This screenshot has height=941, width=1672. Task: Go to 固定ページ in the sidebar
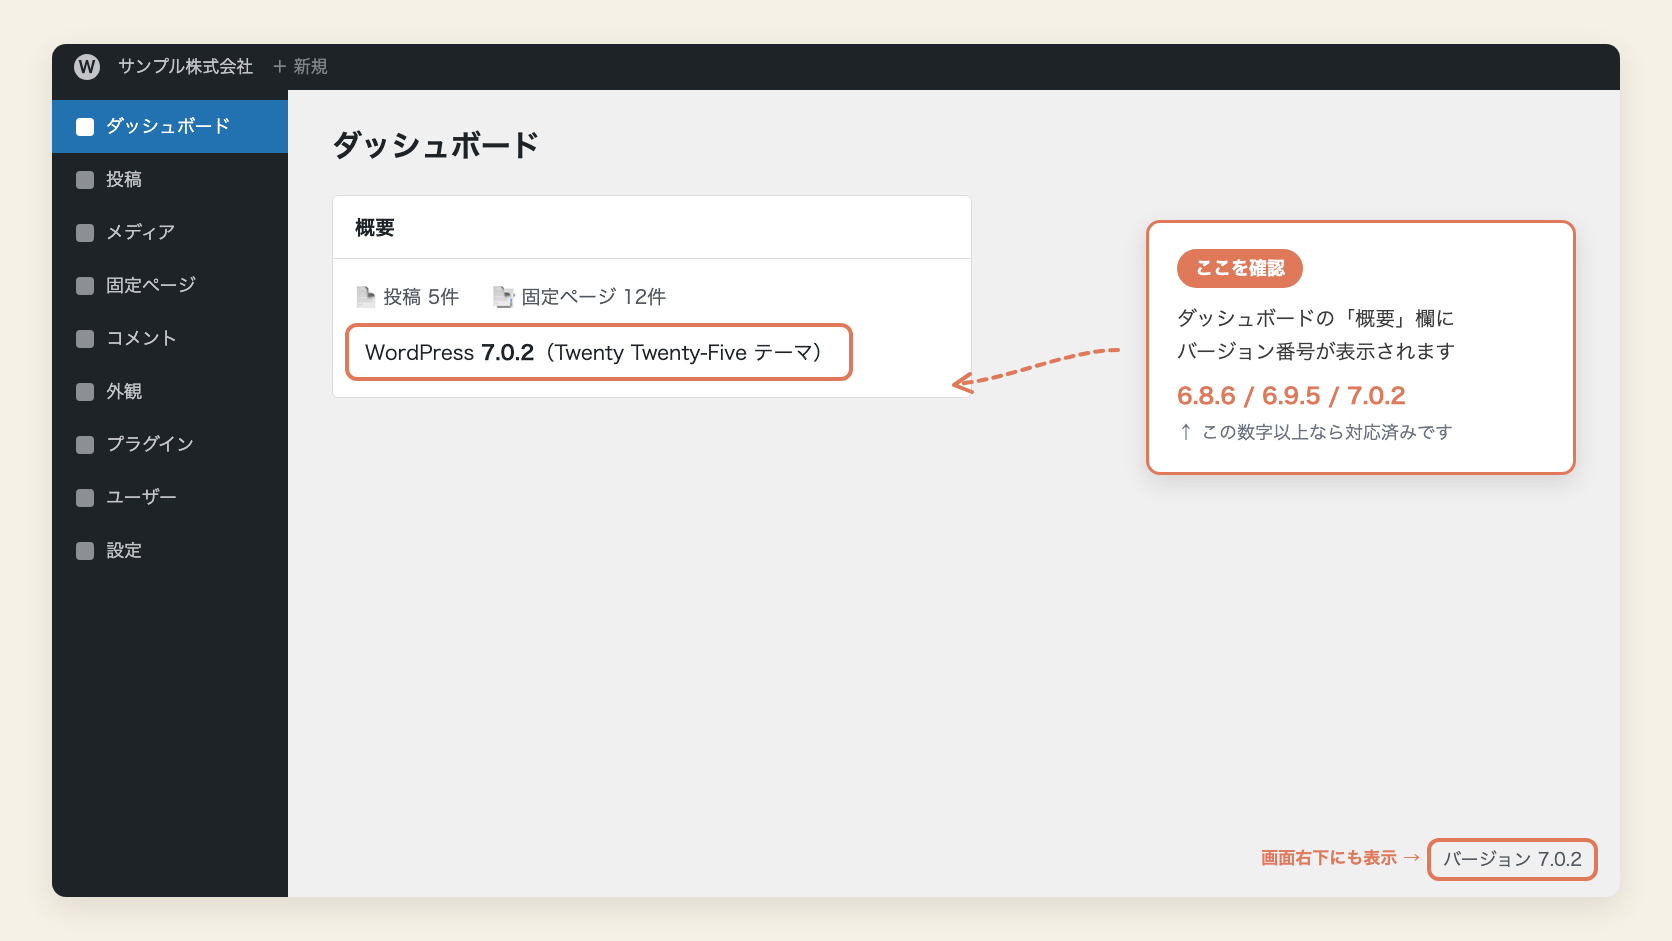170,285
